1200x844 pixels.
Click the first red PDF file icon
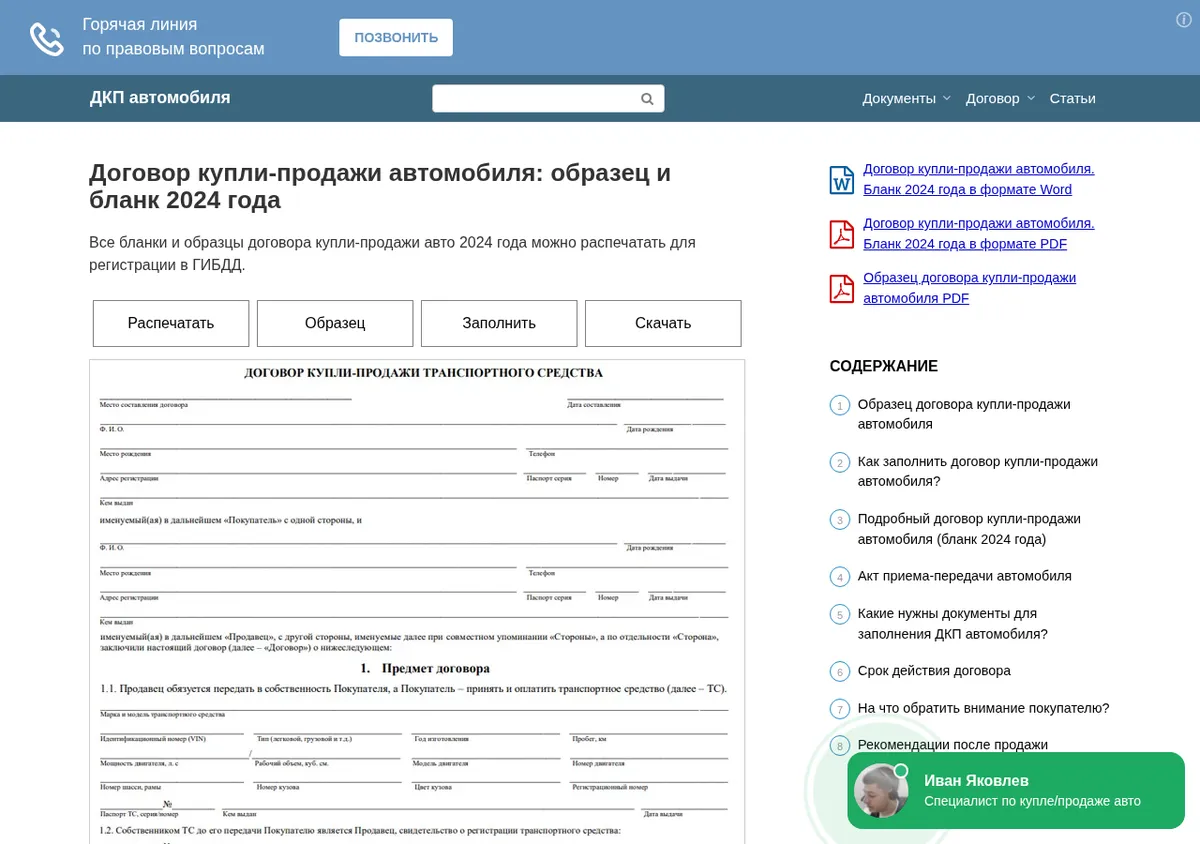point(842,234)
